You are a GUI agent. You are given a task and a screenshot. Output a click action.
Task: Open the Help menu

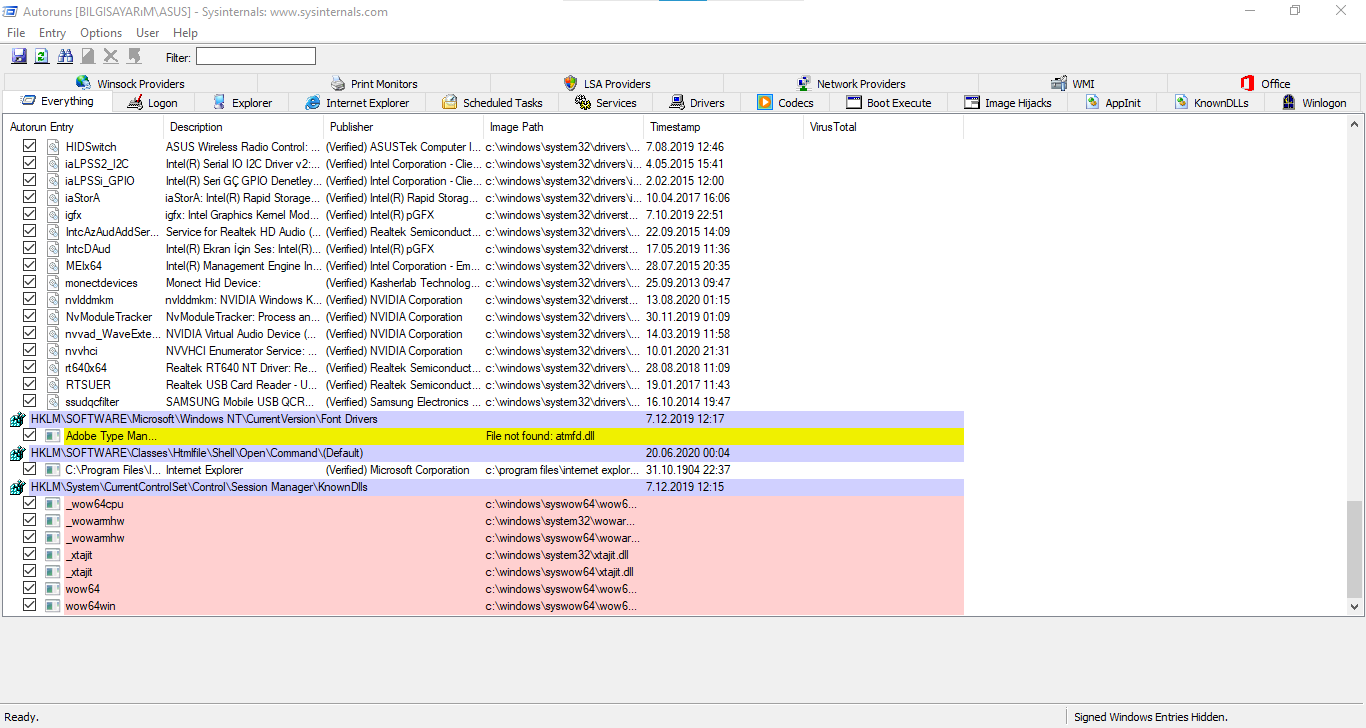185,33
